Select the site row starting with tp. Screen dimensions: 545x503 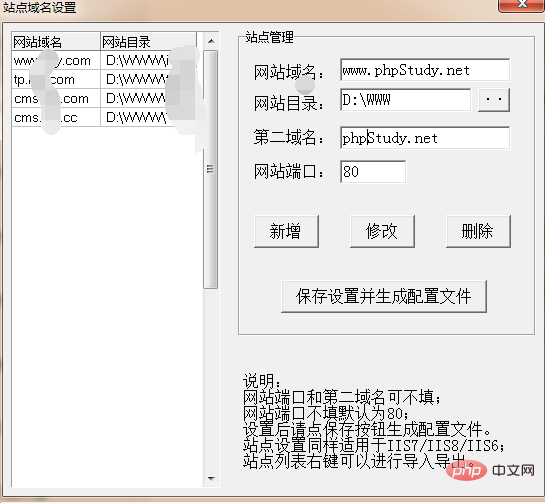pyautogui.click(x=104, y=80)
